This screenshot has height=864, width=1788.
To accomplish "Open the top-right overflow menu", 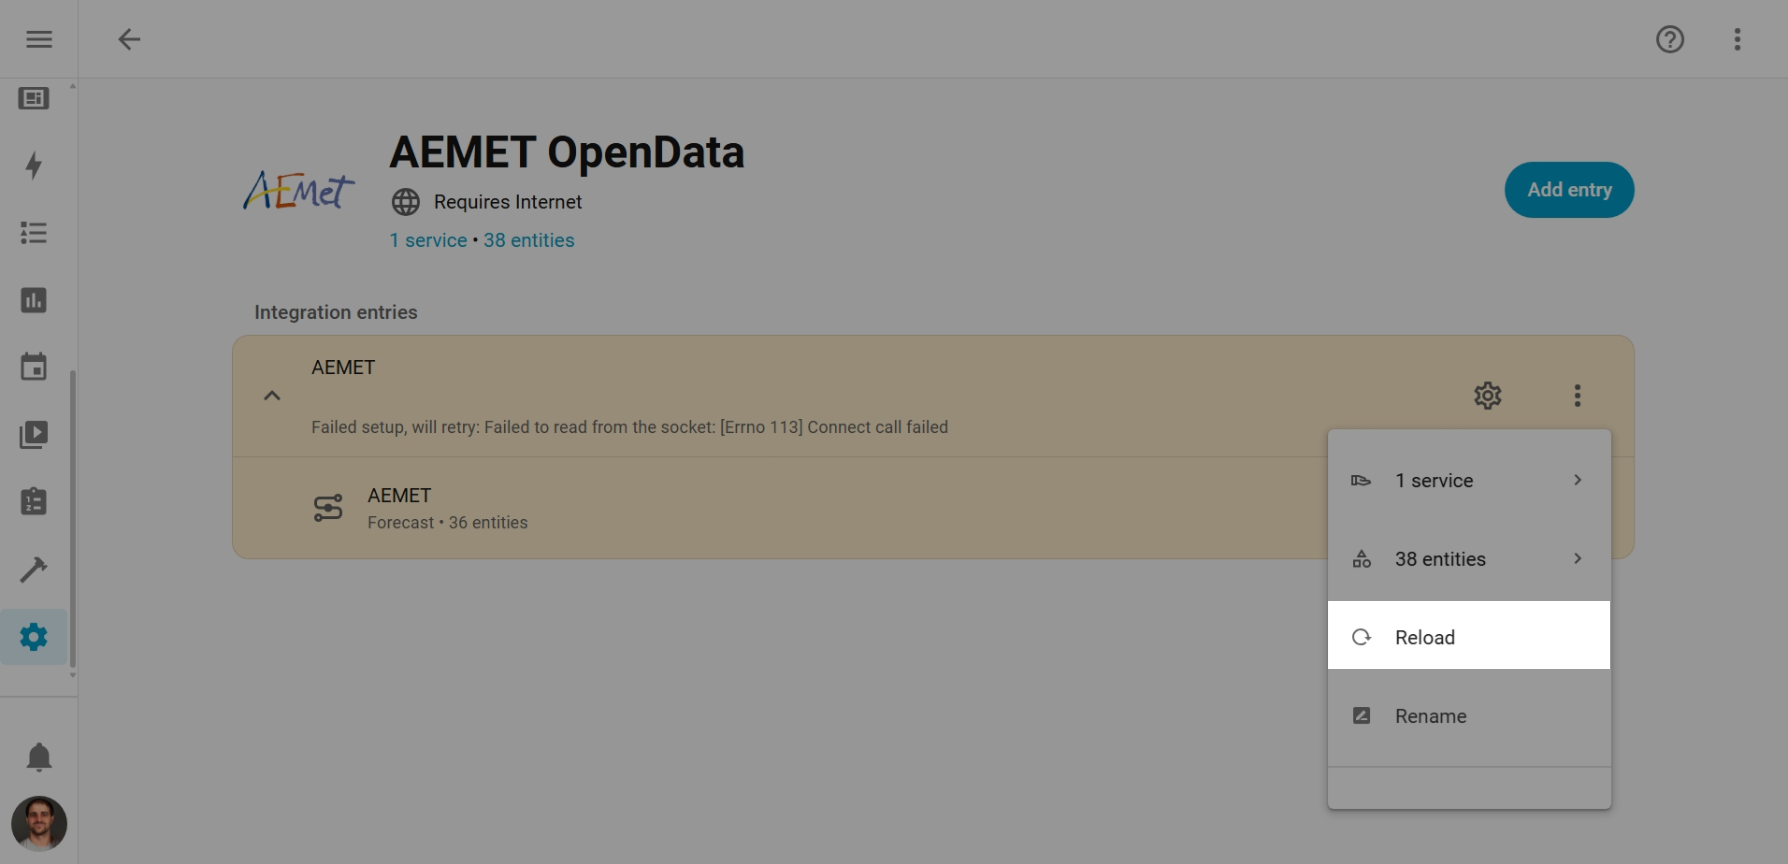I will 1737,39.
